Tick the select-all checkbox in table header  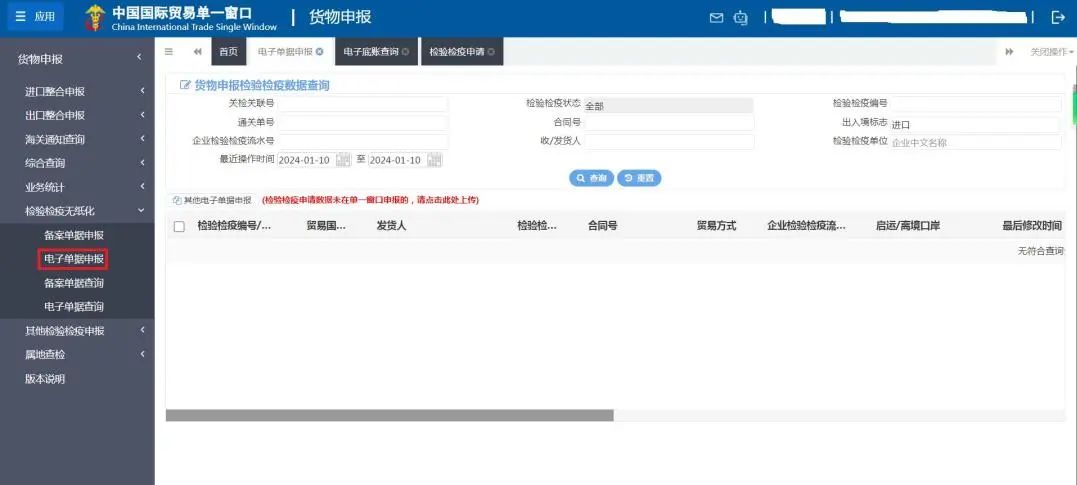[x=179, y=226]
